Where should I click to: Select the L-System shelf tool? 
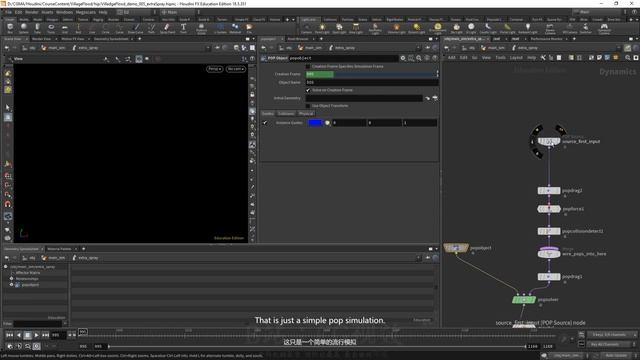point(220,28)
